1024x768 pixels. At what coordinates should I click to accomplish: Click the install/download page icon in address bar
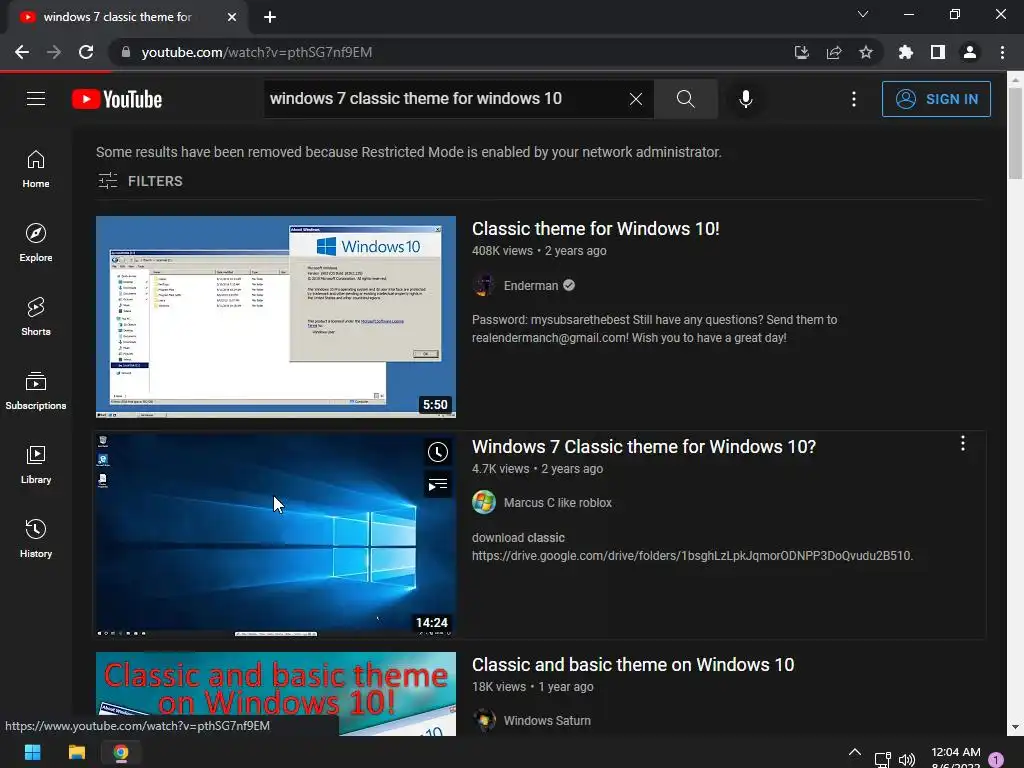(x=801, y=52)
